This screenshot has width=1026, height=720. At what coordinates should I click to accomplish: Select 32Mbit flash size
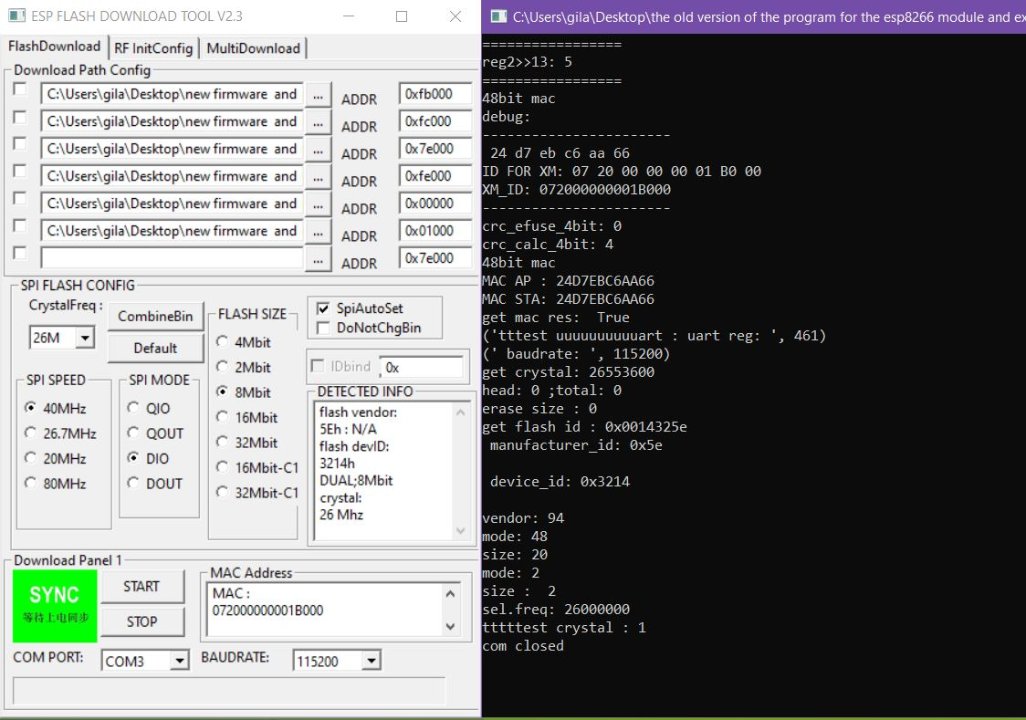pyautogui.click(x=247, y=442)
